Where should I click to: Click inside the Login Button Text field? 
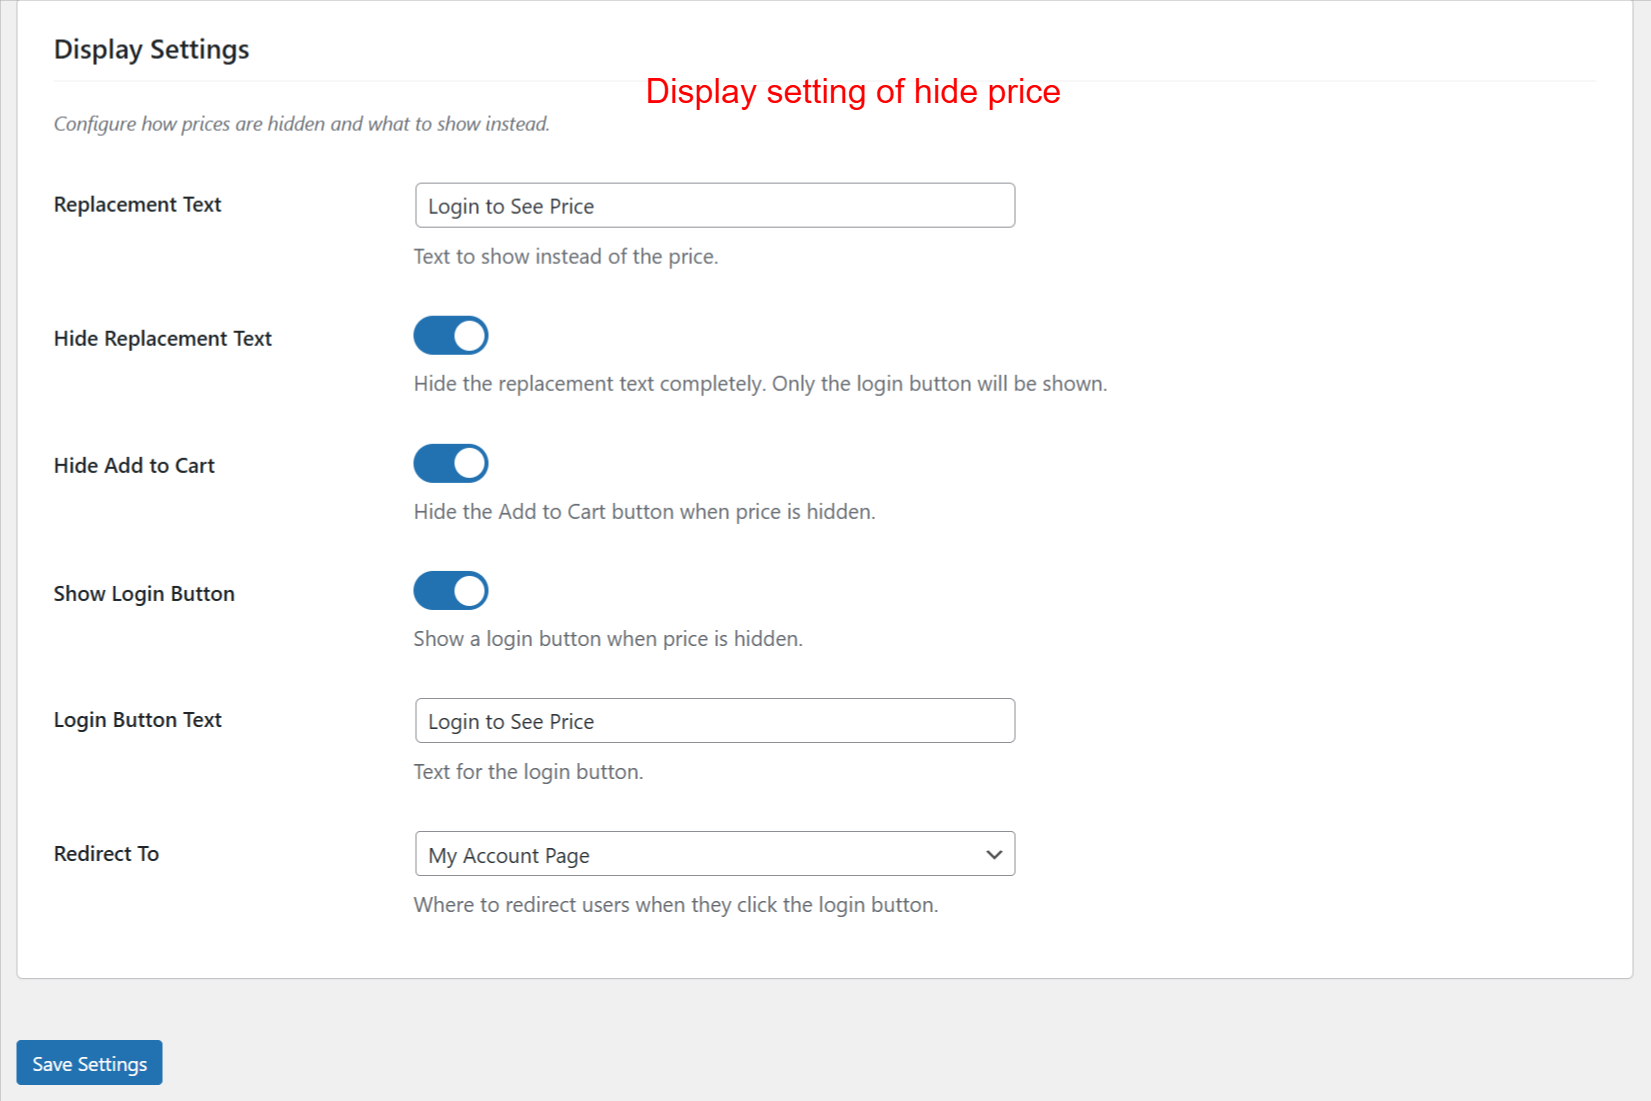[713, 720]
